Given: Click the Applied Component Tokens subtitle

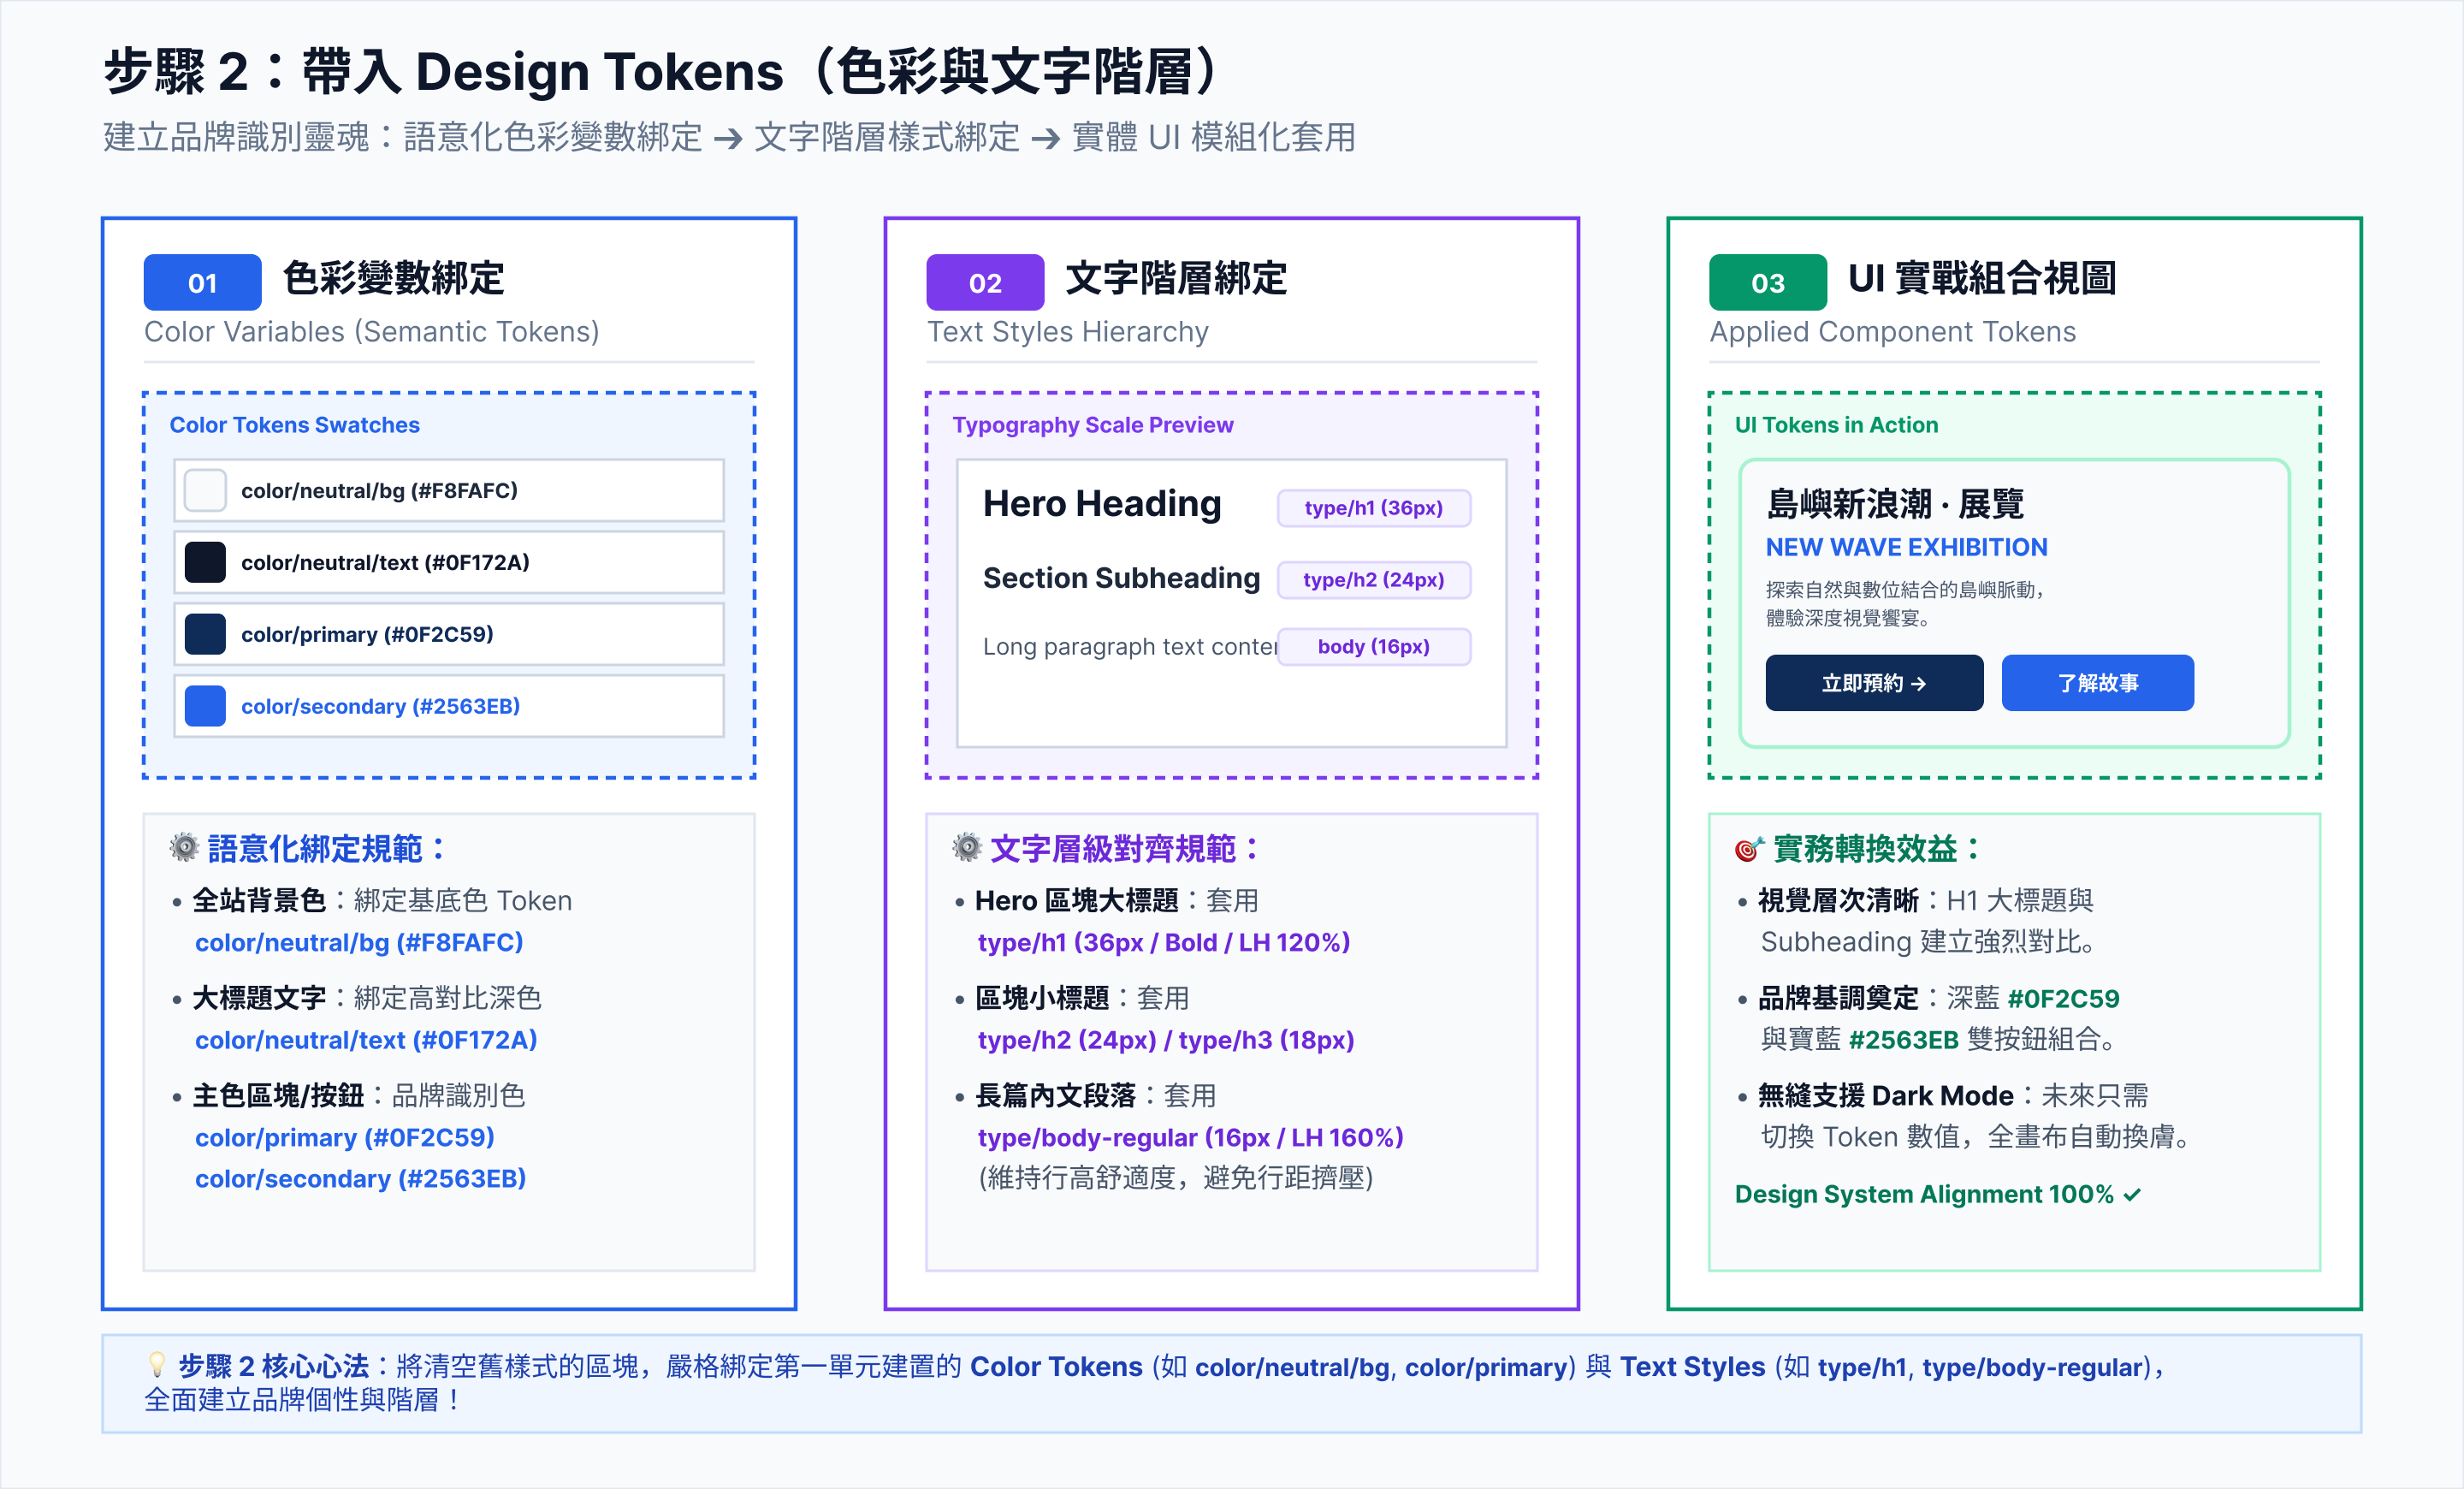Looking at the screenshot, I should point(1893,332).
